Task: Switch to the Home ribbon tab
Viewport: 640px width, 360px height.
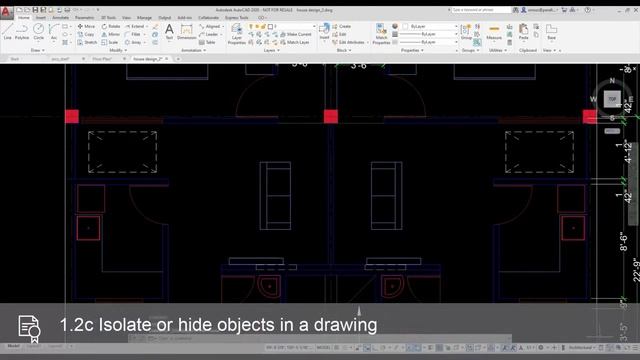Action: (24, 18)
